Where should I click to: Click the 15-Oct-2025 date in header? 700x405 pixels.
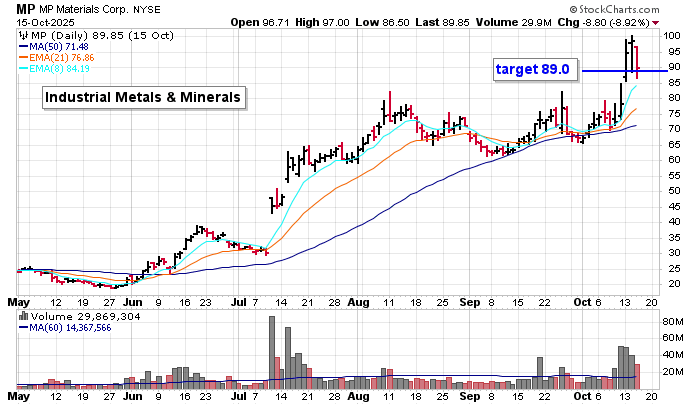point(46,21)
